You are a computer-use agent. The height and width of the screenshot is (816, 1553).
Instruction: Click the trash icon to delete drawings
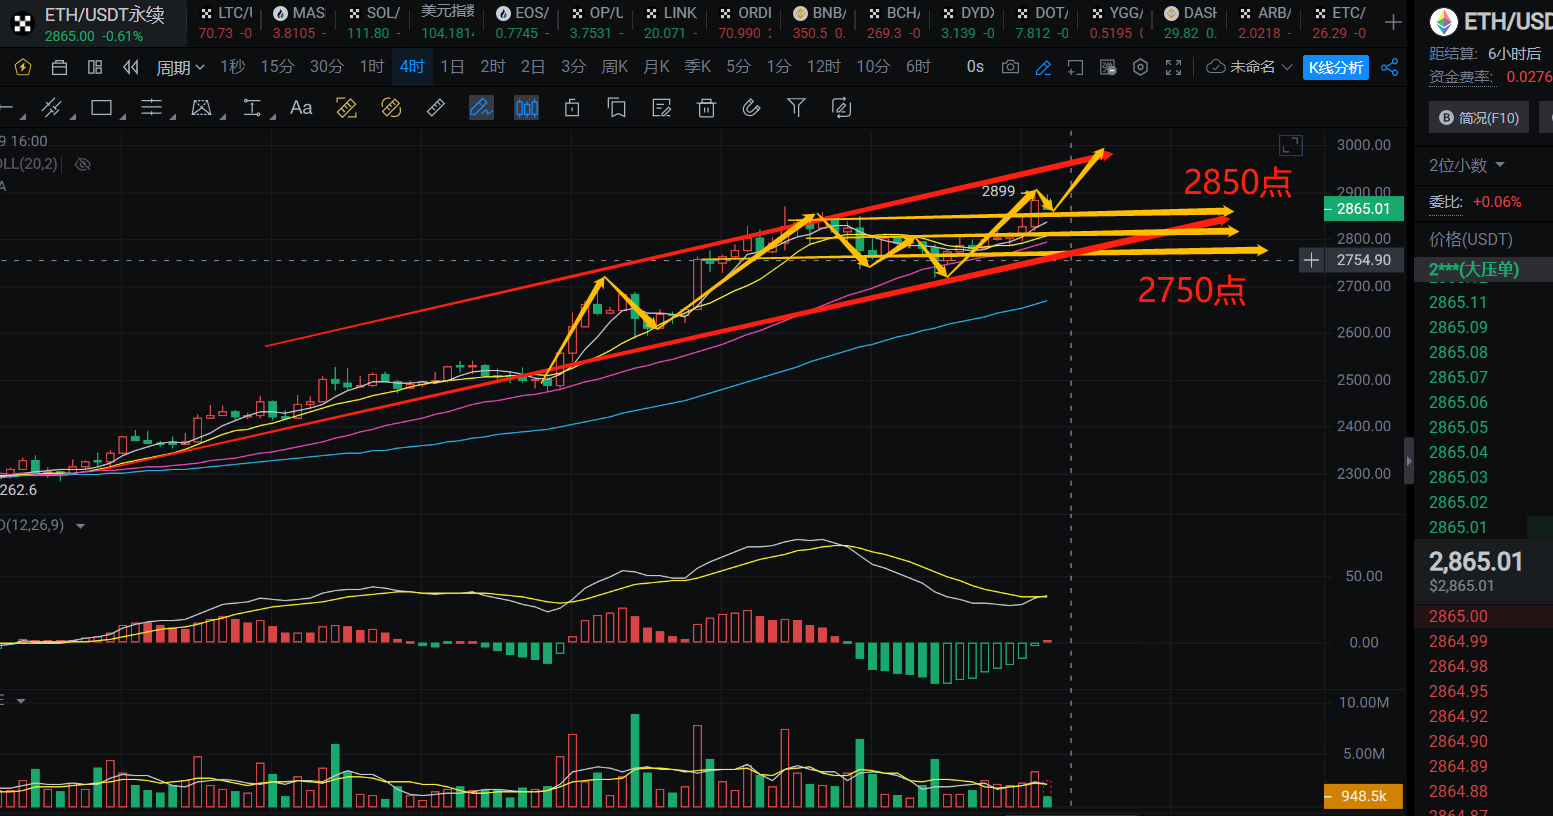[706, 108]
